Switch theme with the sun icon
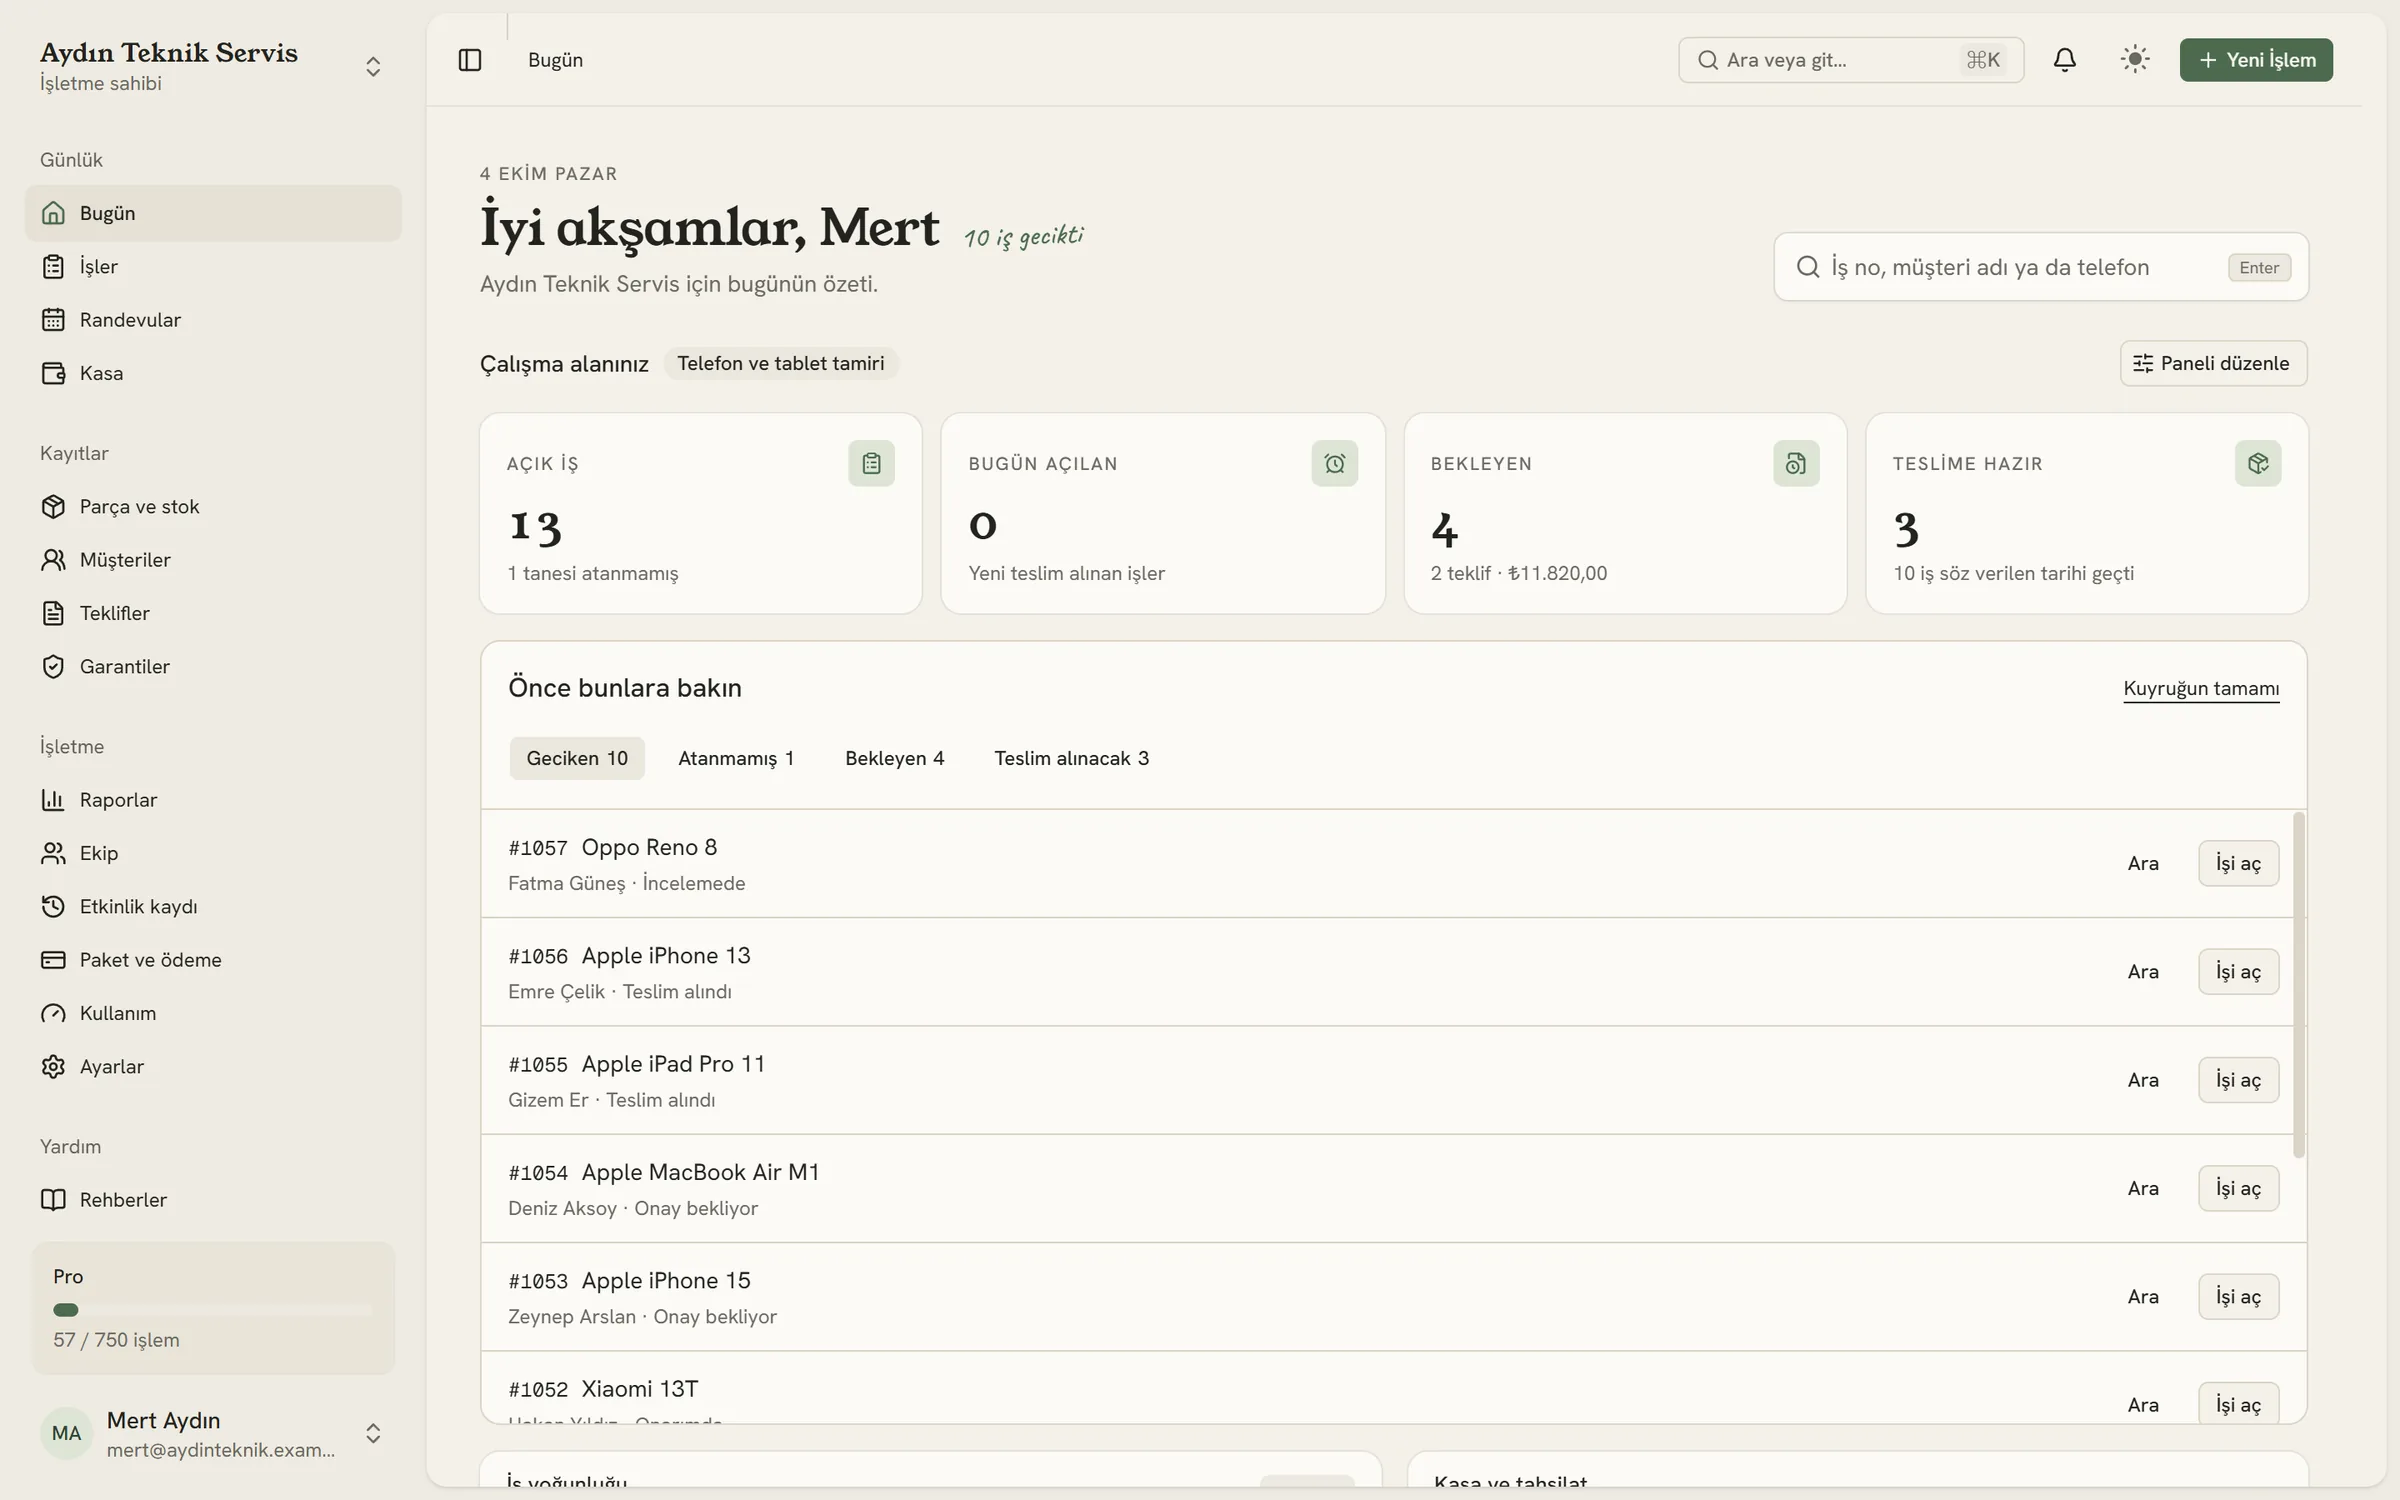 click(2135, 60)
